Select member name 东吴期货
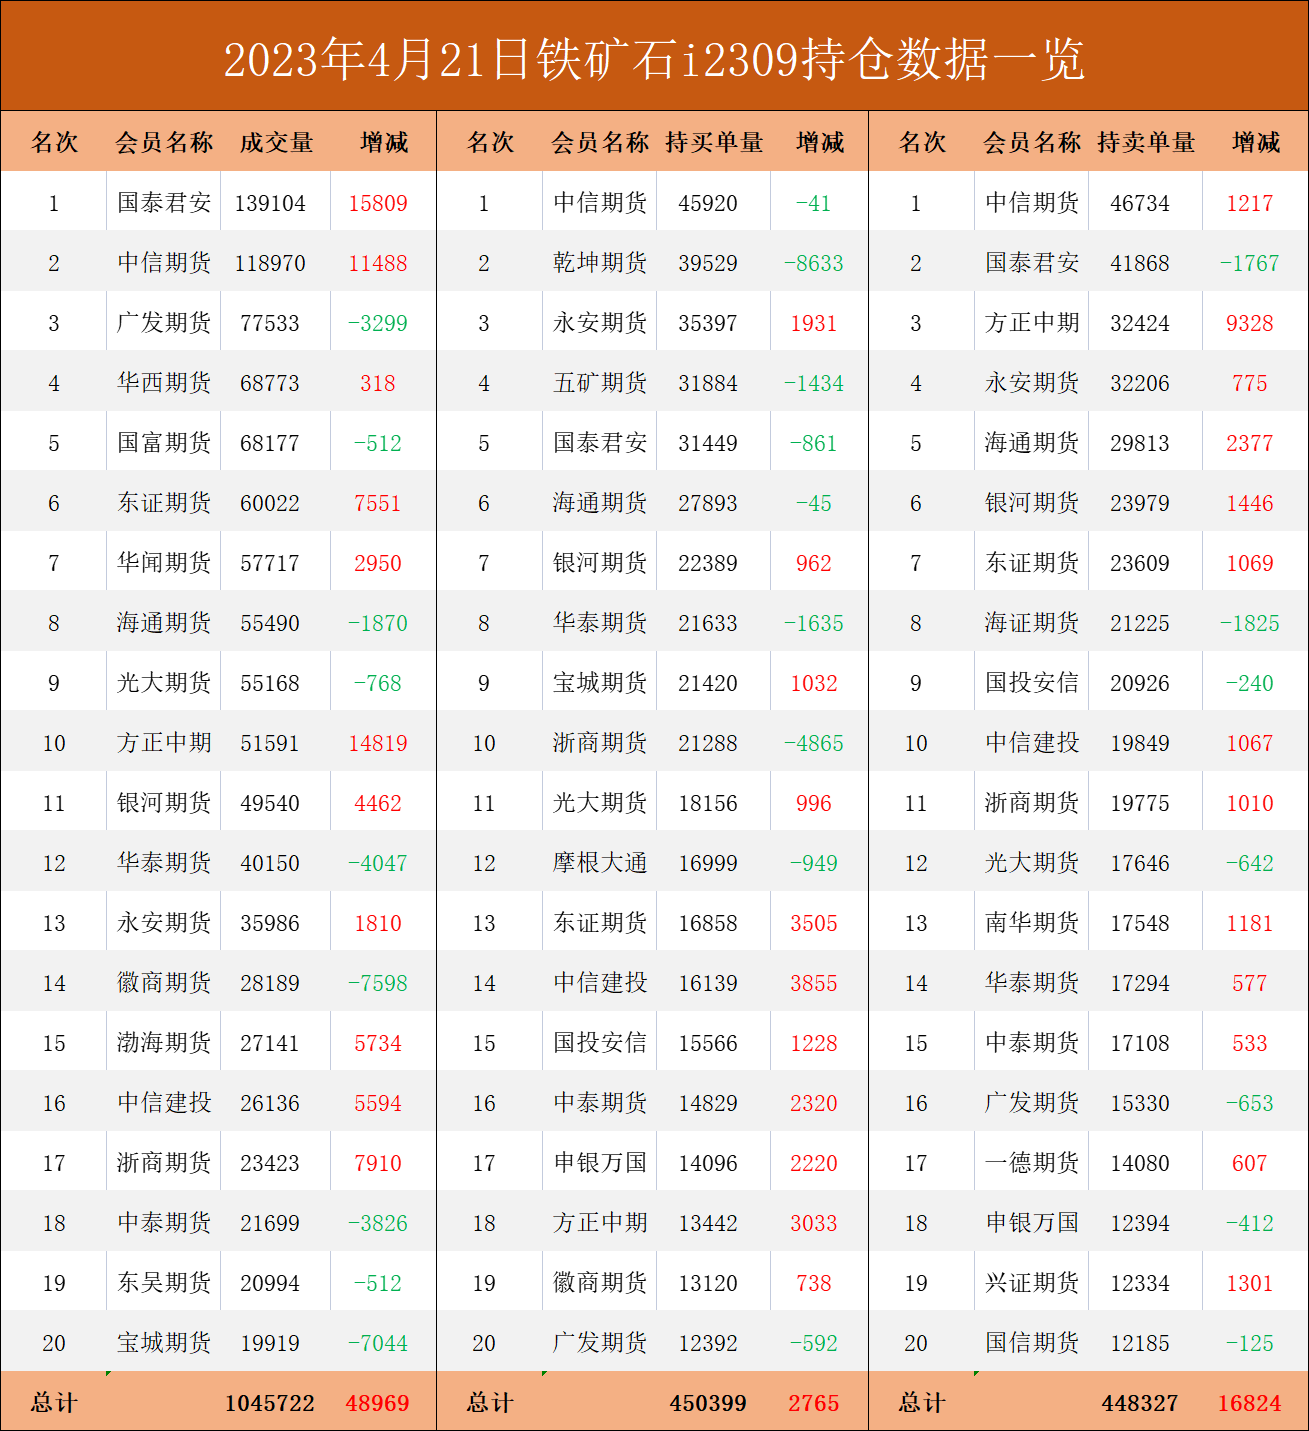The height and width of the screenshot is (1431, 1309). (x=164, y=1283)
